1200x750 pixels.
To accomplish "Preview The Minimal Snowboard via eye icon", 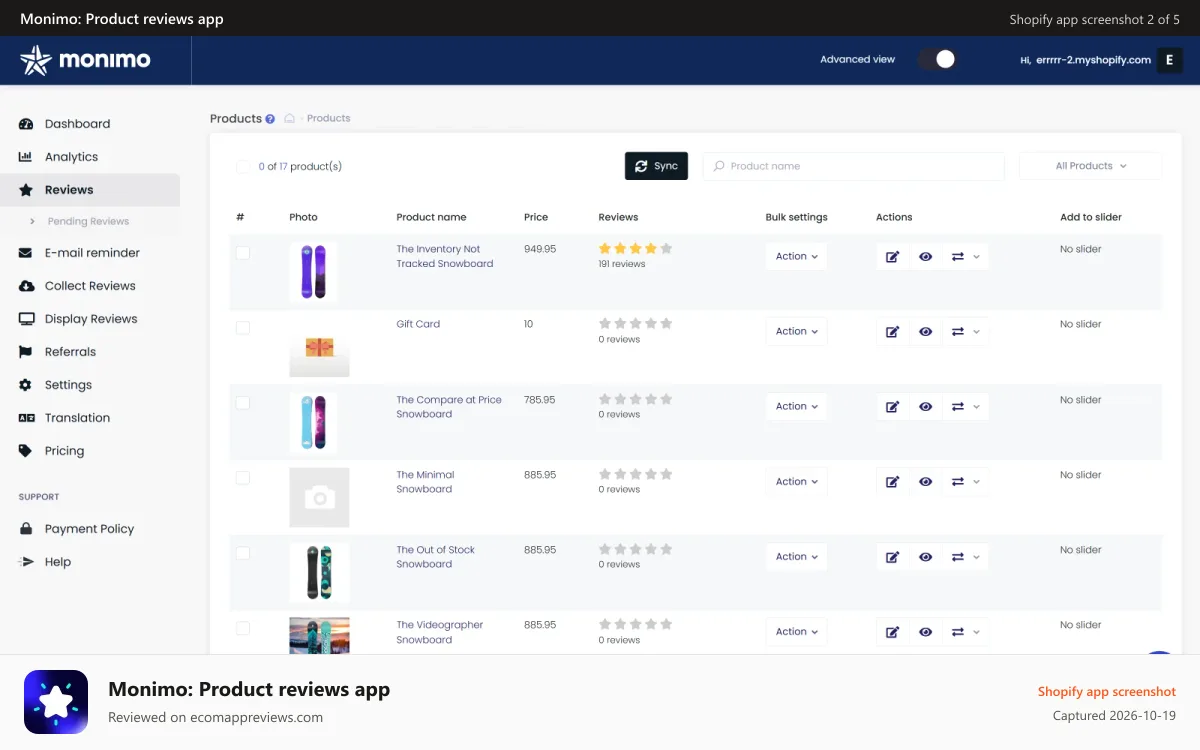I will point(926,482).
